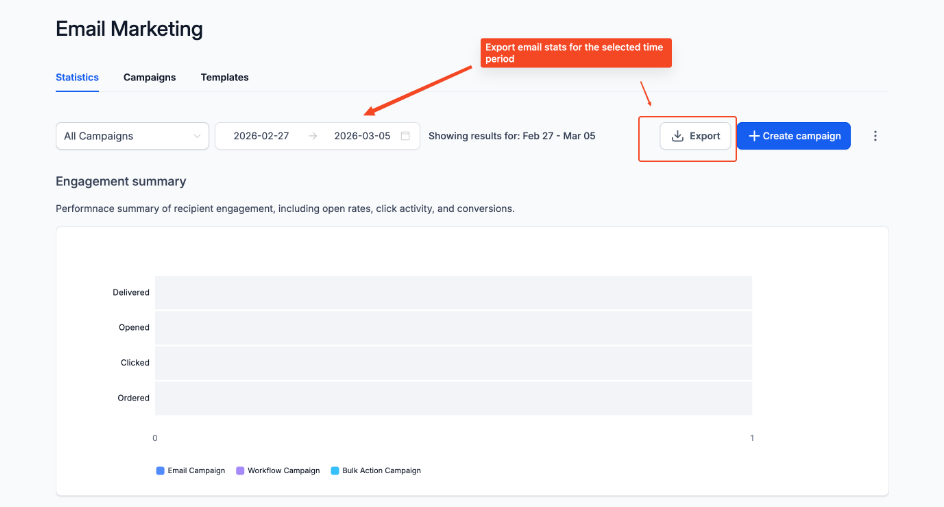Click the Clicked bar in chart
944x507 pixels.
(x=453, y=362)
